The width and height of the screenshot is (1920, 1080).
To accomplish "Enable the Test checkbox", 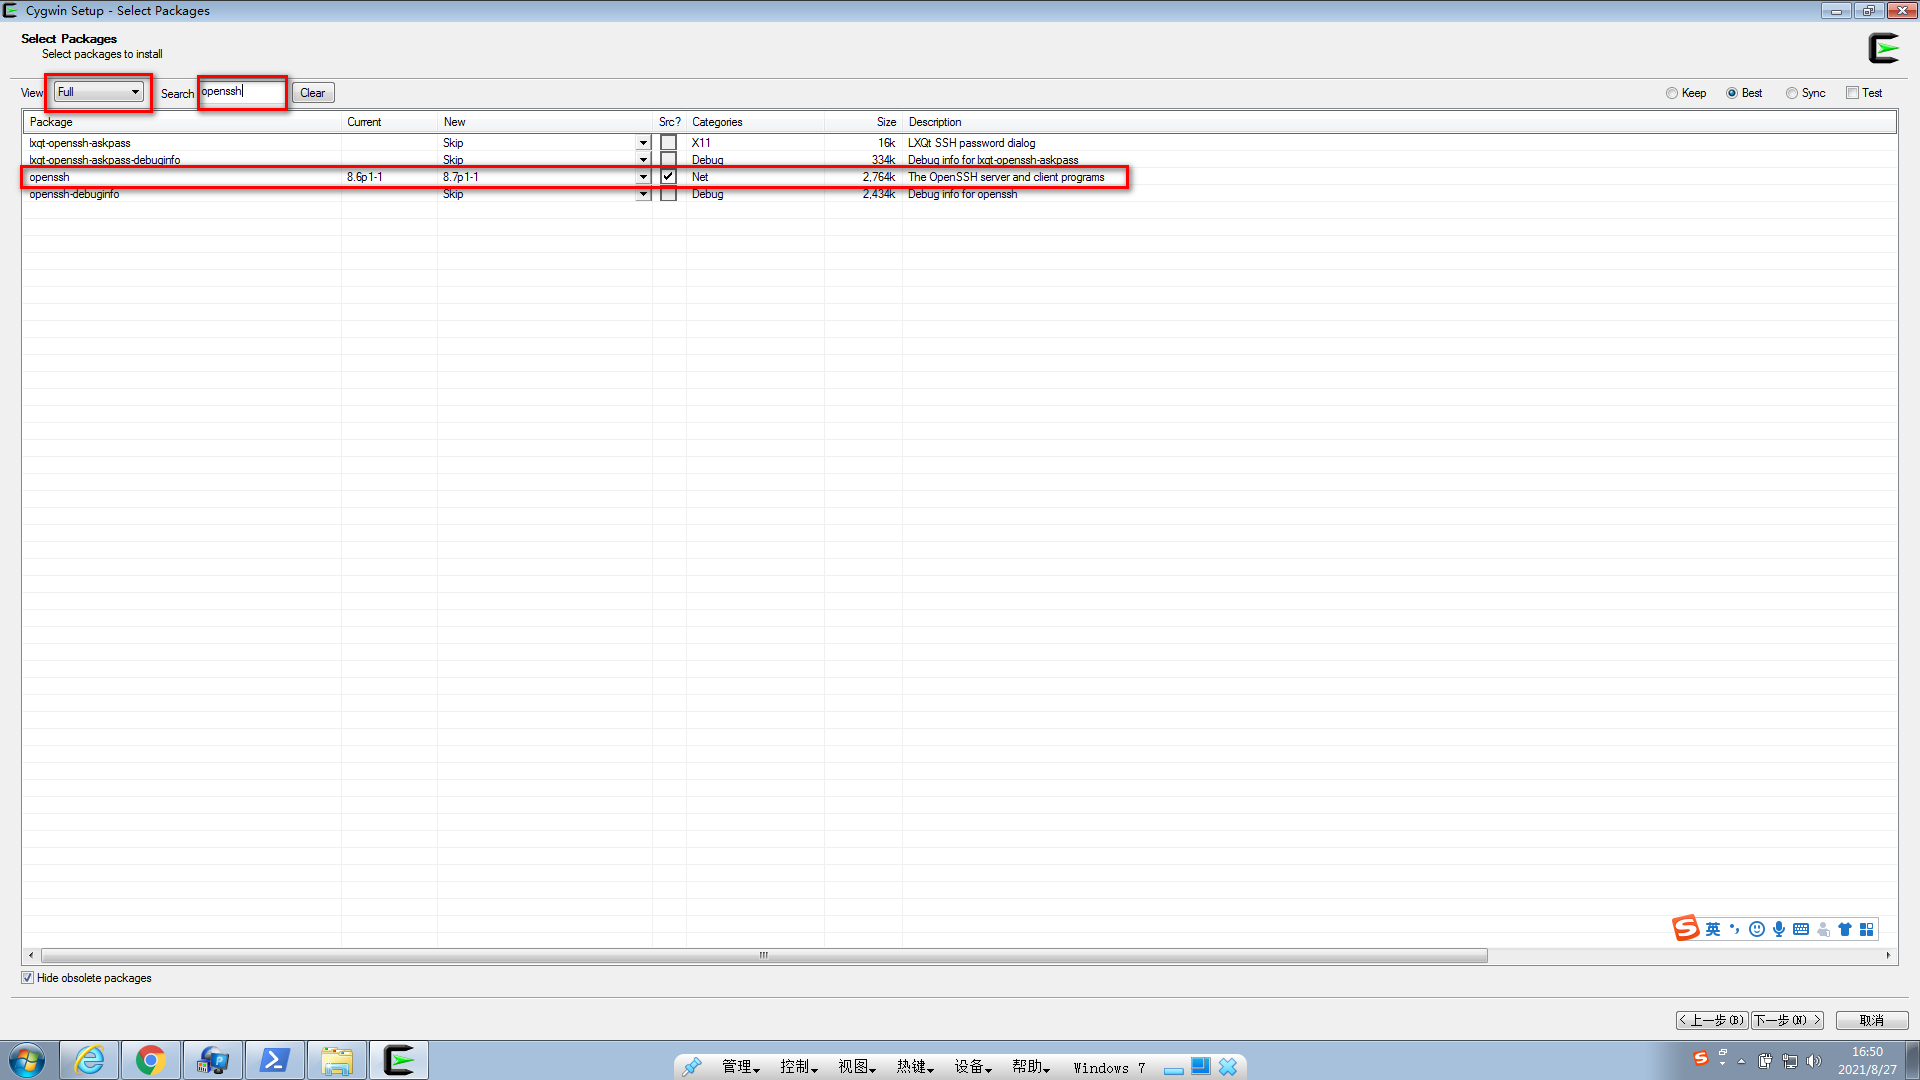I will [x=1852, y=93].
